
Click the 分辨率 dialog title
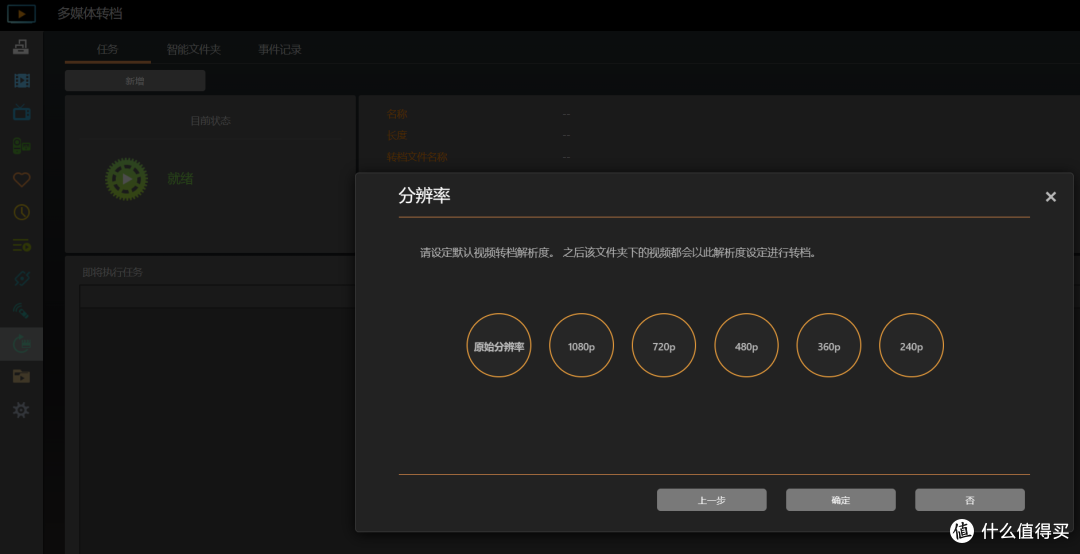(x=424, y=196)
